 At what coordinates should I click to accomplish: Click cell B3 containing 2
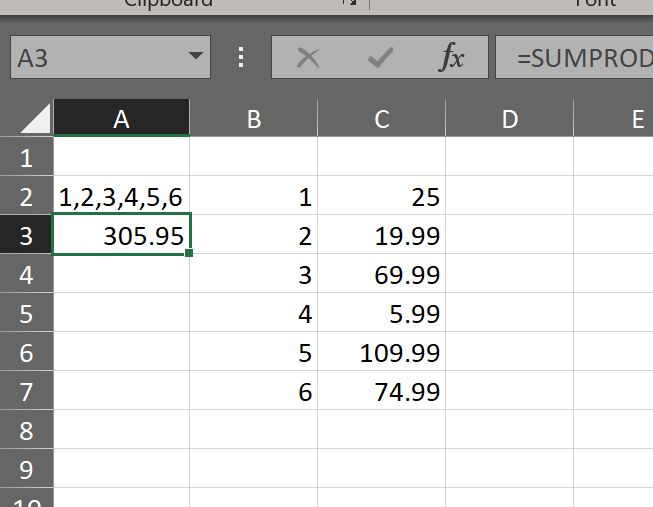(x=254, y=234)
